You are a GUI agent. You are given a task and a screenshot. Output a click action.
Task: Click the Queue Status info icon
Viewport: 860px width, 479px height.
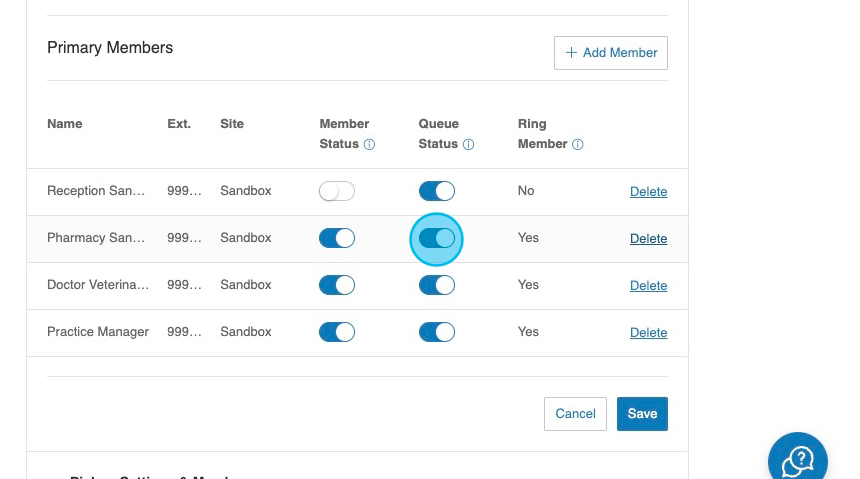tap(468, 144)
